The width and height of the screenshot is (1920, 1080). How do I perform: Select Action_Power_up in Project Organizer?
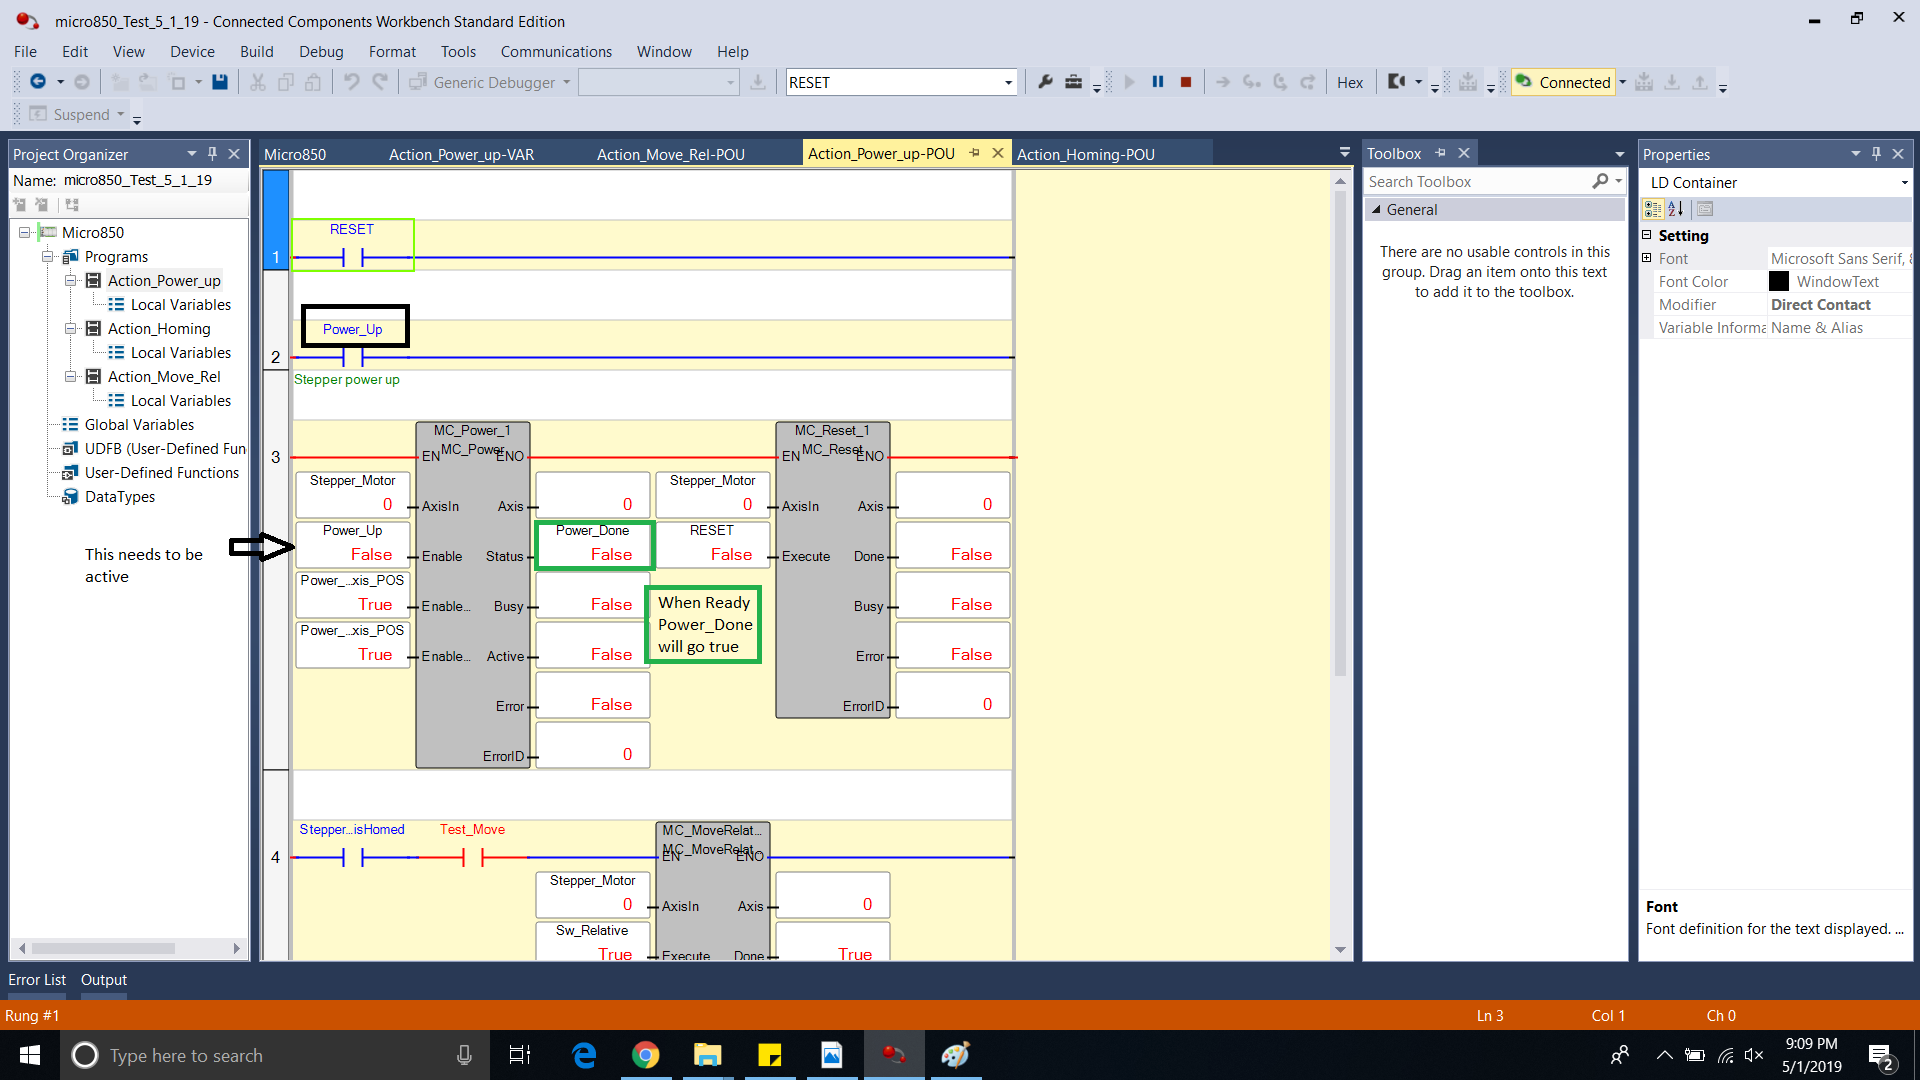(164, 281)
